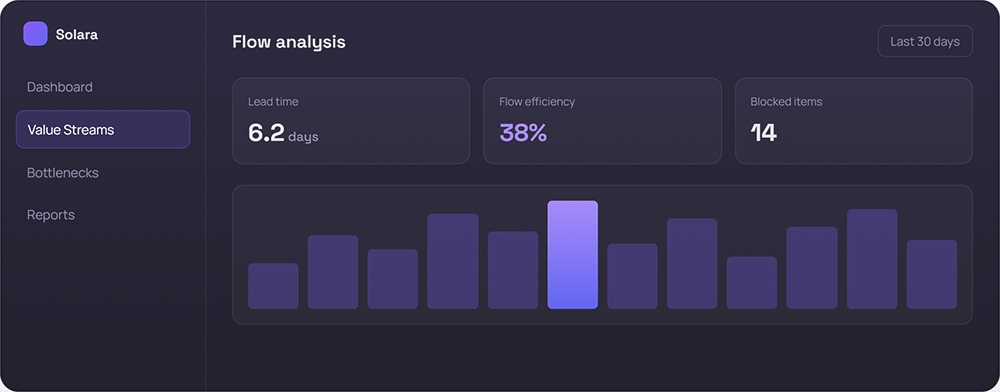1000x392 pixels.
Task: Select the Flow efficiency 38% card
Action: point(602,121)
